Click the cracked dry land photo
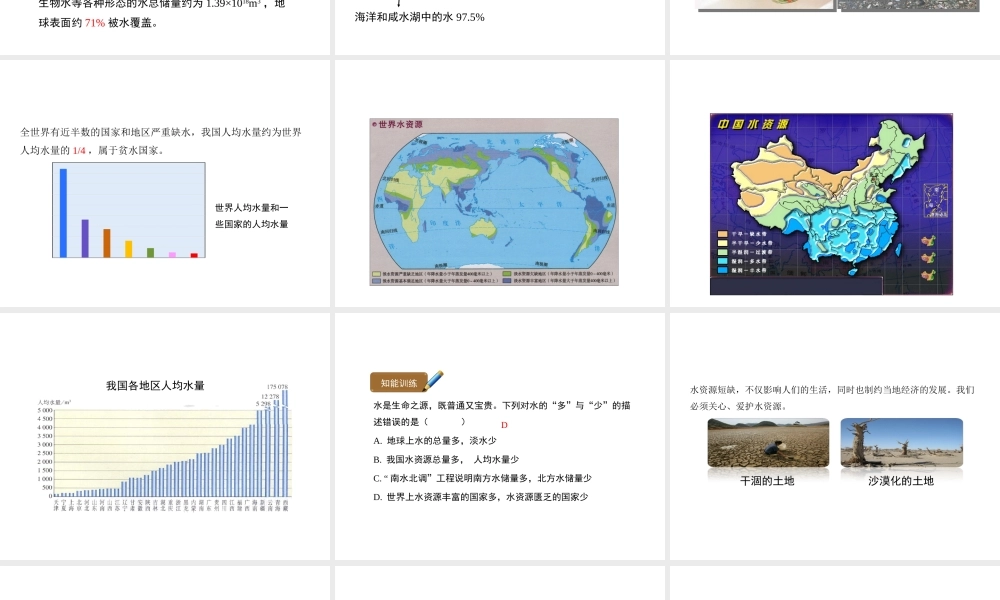The image size is (1000, 600). click(x=768, y=443)
